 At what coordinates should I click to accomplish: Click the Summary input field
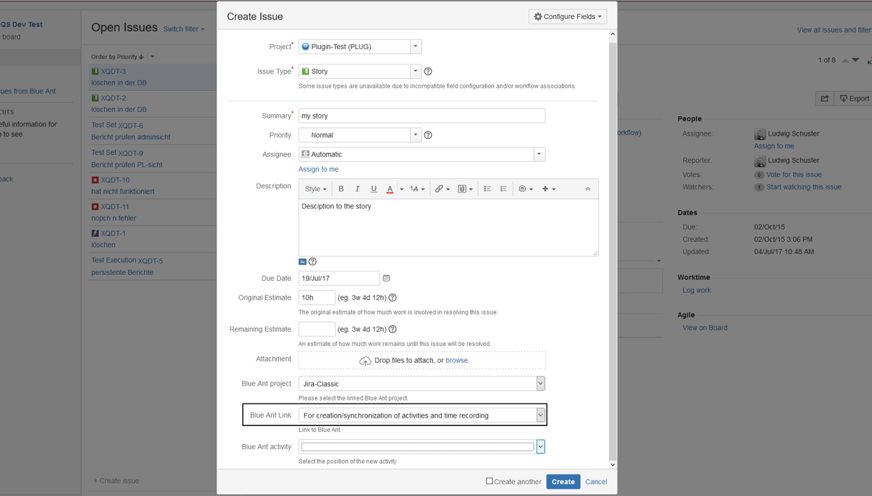point(421,116)
